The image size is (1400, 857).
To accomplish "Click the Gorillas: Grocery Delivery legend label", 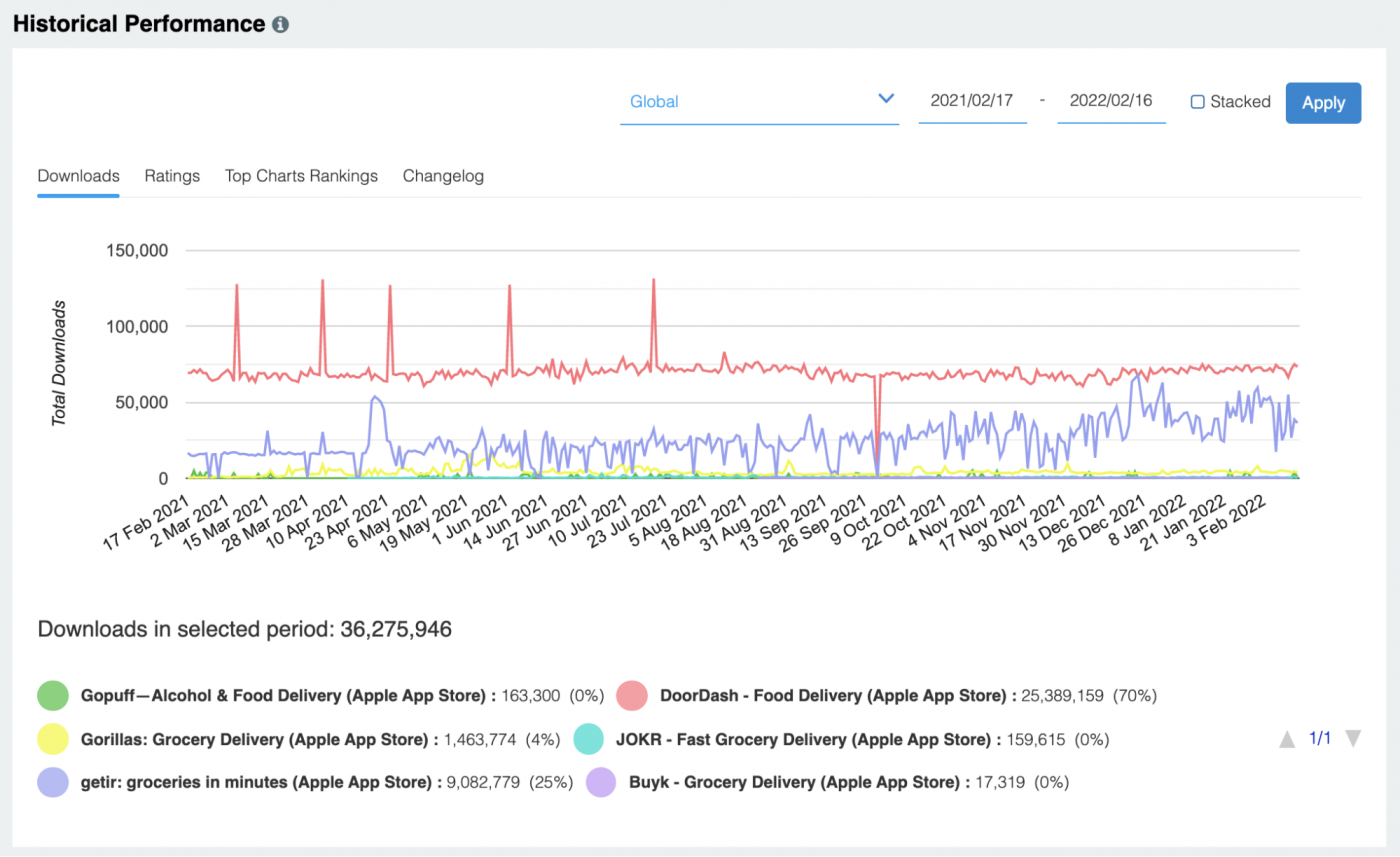I will tap(259, 739).
